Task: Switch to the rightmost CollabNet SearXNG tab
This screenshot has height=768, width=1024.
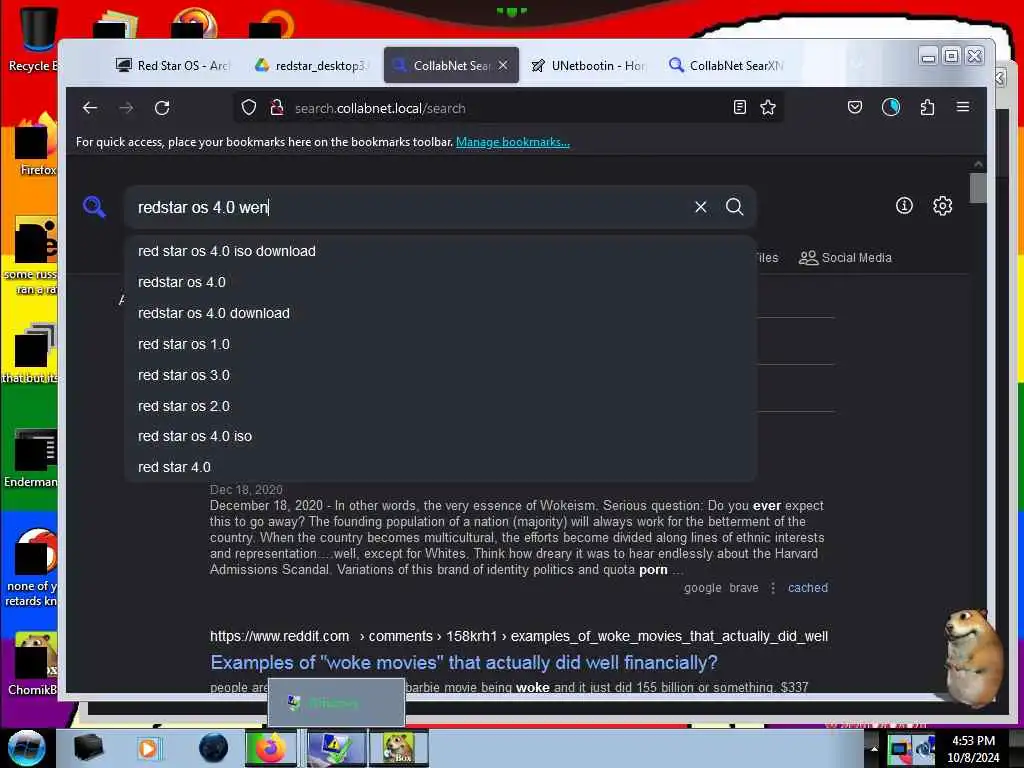Action: (726, 65)
